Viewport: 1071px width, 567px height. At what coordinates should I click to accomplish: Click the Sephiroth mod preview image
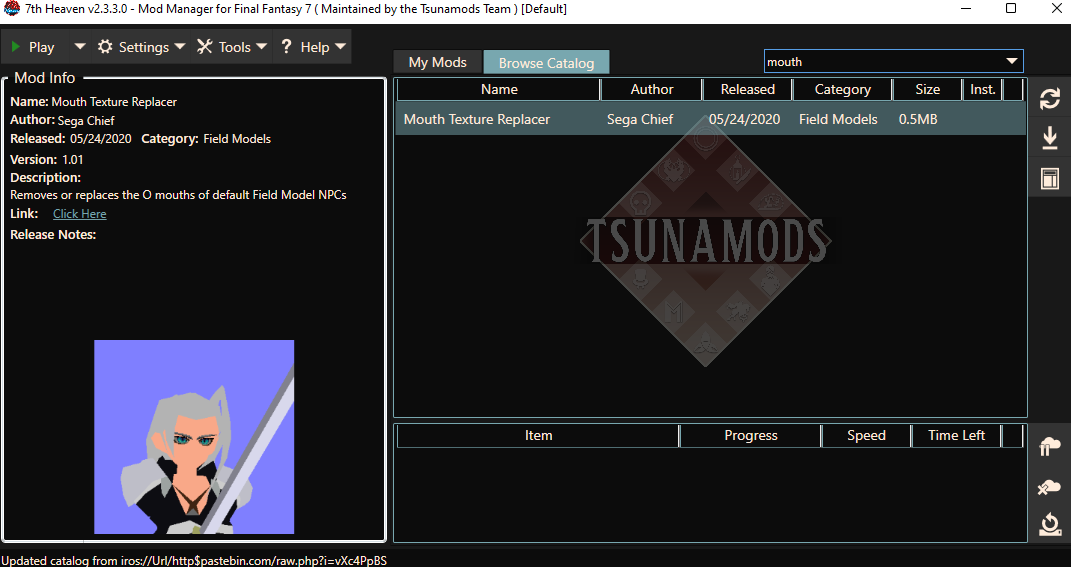point(194,437)
